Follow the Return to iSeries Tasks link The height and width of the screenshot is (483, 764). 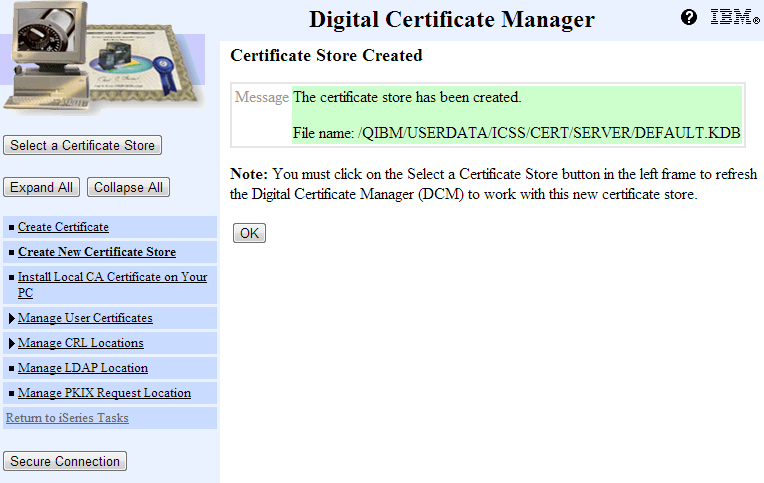[67, 418]
